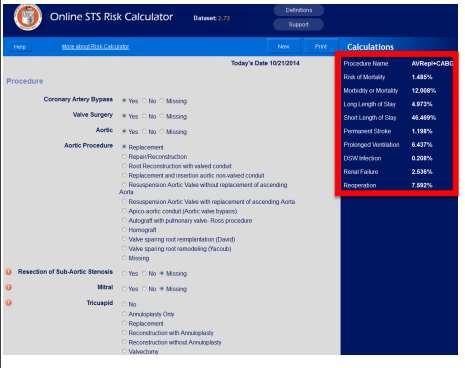Image resolution: width=465 pixels, height=368 pixels.
Task: Select No for Resection of Sub-Aortic Stenosis
Action: [x=144, y=273]
